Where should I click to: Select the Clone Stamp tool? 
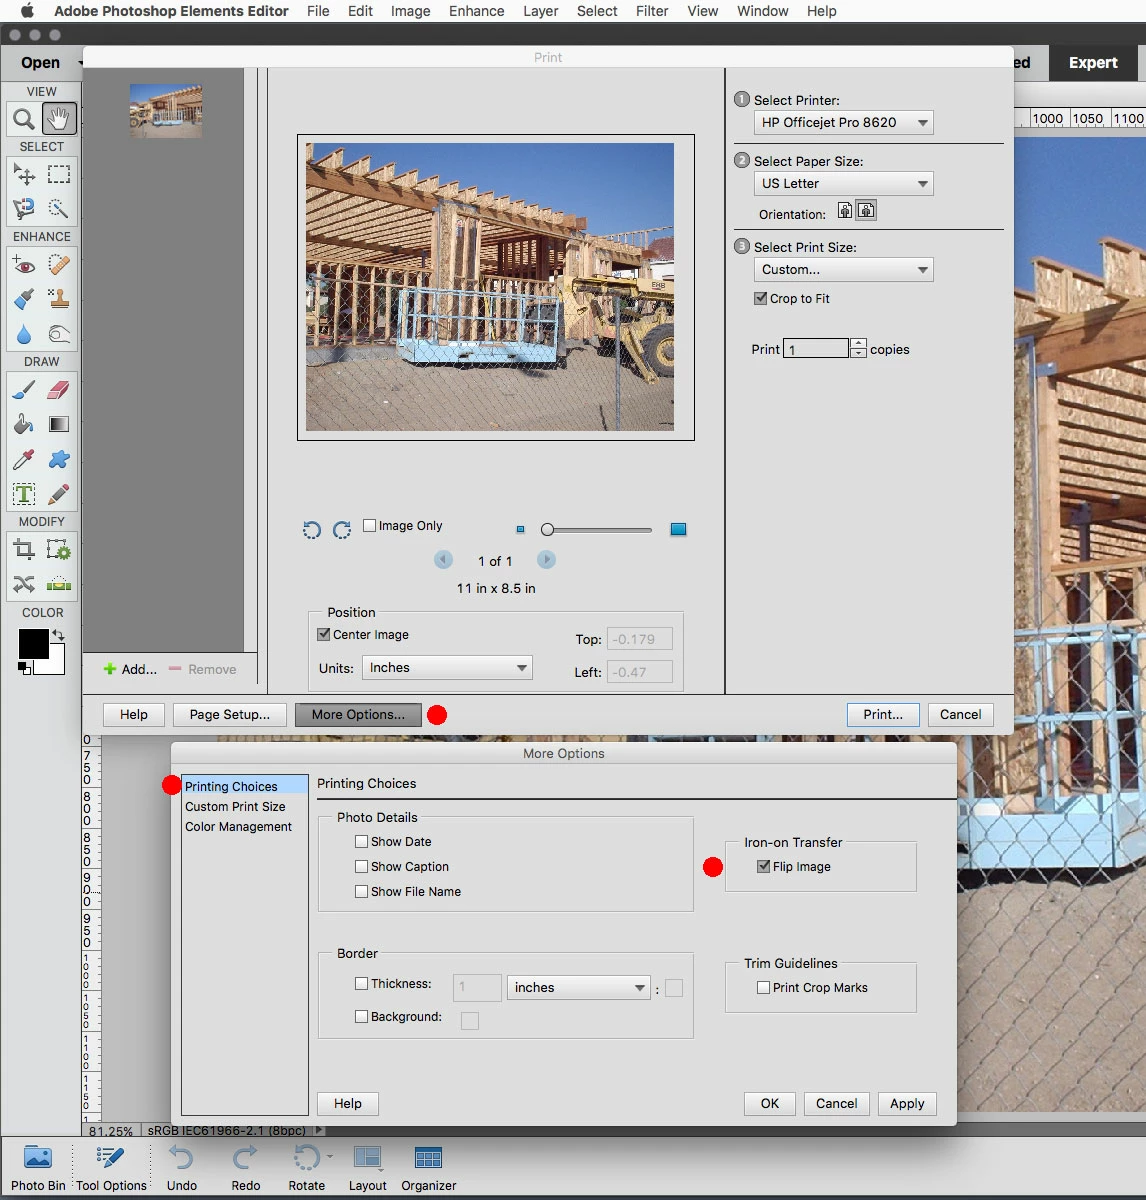59,299
